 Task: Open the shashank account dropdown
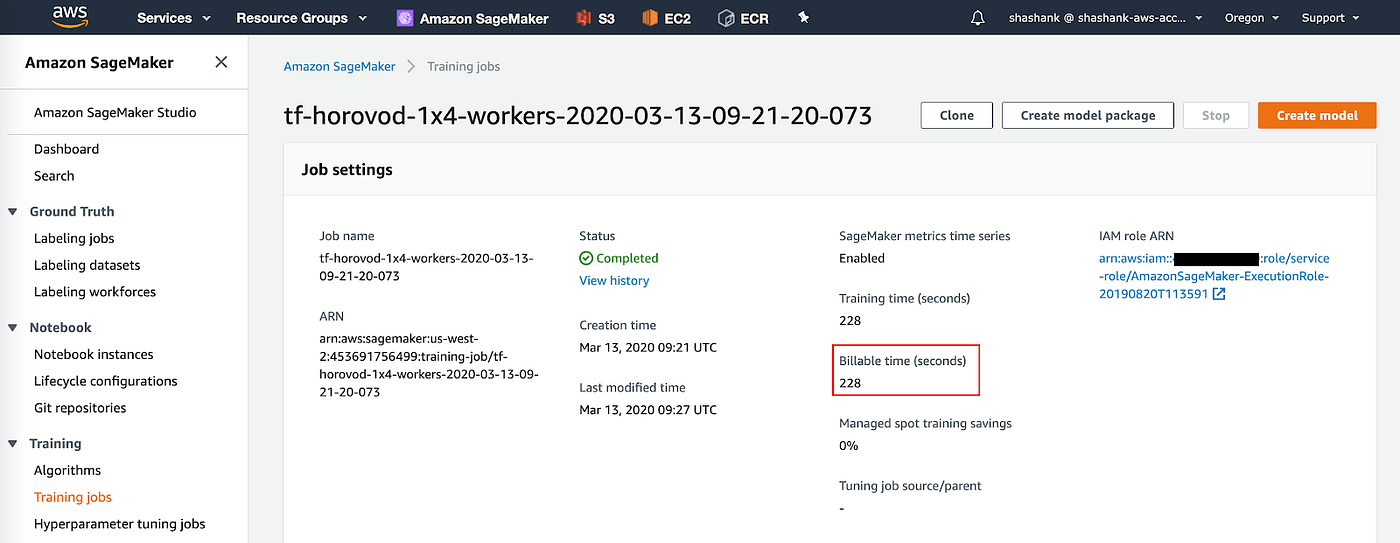[x=1107, y=18]
